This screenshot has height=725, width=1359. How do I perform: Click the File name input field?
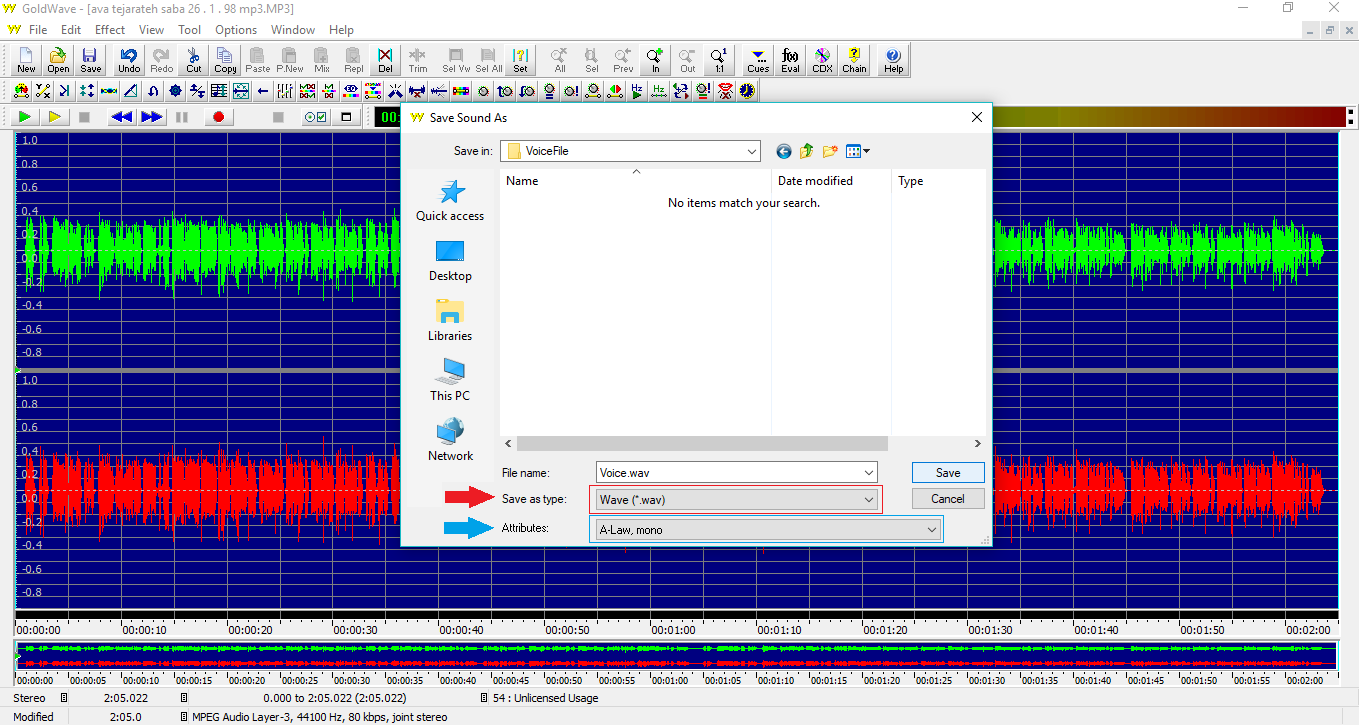pos(728,473)
